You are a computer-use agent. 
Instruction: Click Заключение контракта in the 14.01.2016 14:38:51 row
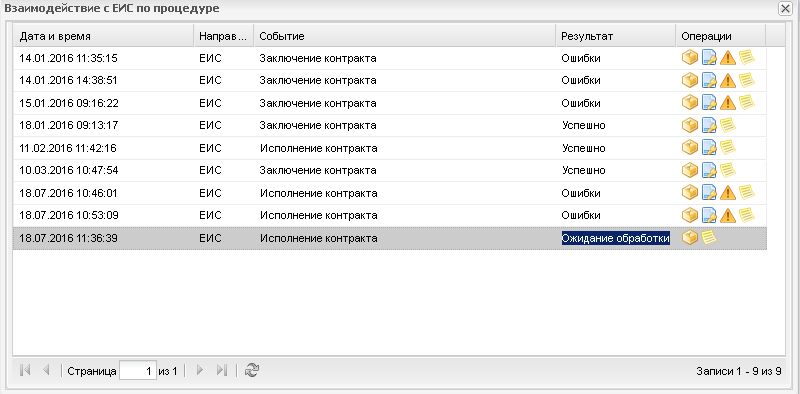pyautogui.click(x=318, y=80)
